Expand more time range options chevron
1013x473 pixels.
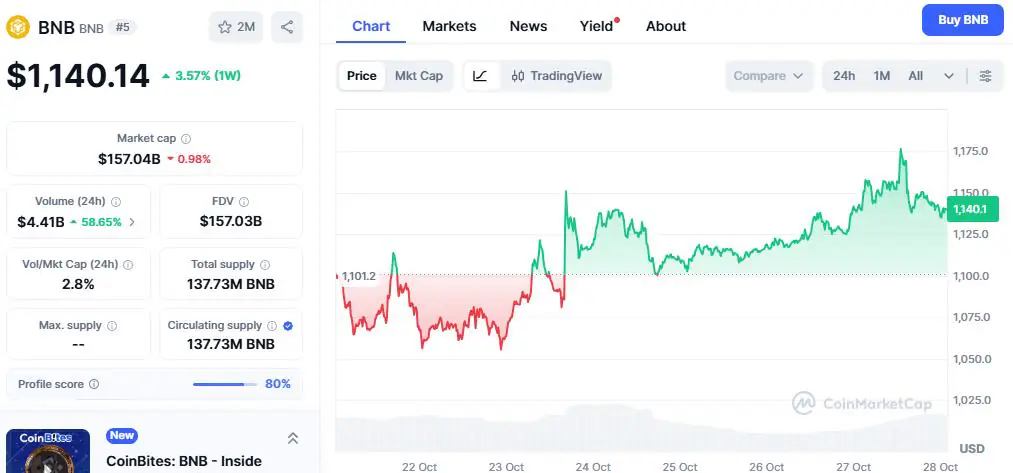click(948, 76)
